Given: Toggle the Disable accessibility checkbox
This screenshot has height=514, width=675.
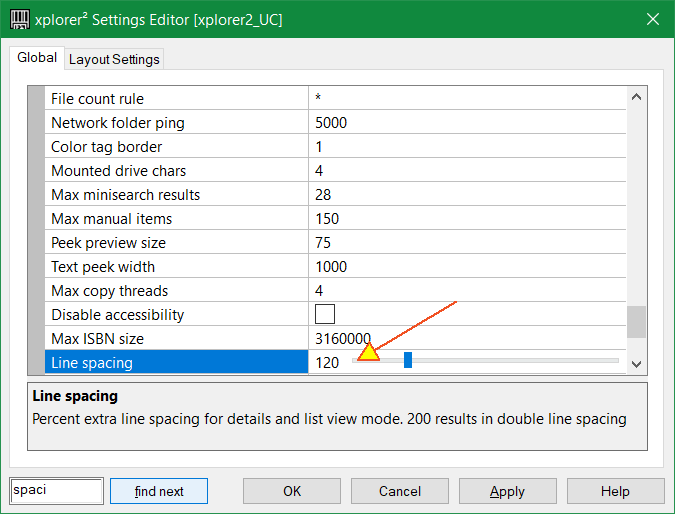Looking at the screenshot, I should [325, 314].
